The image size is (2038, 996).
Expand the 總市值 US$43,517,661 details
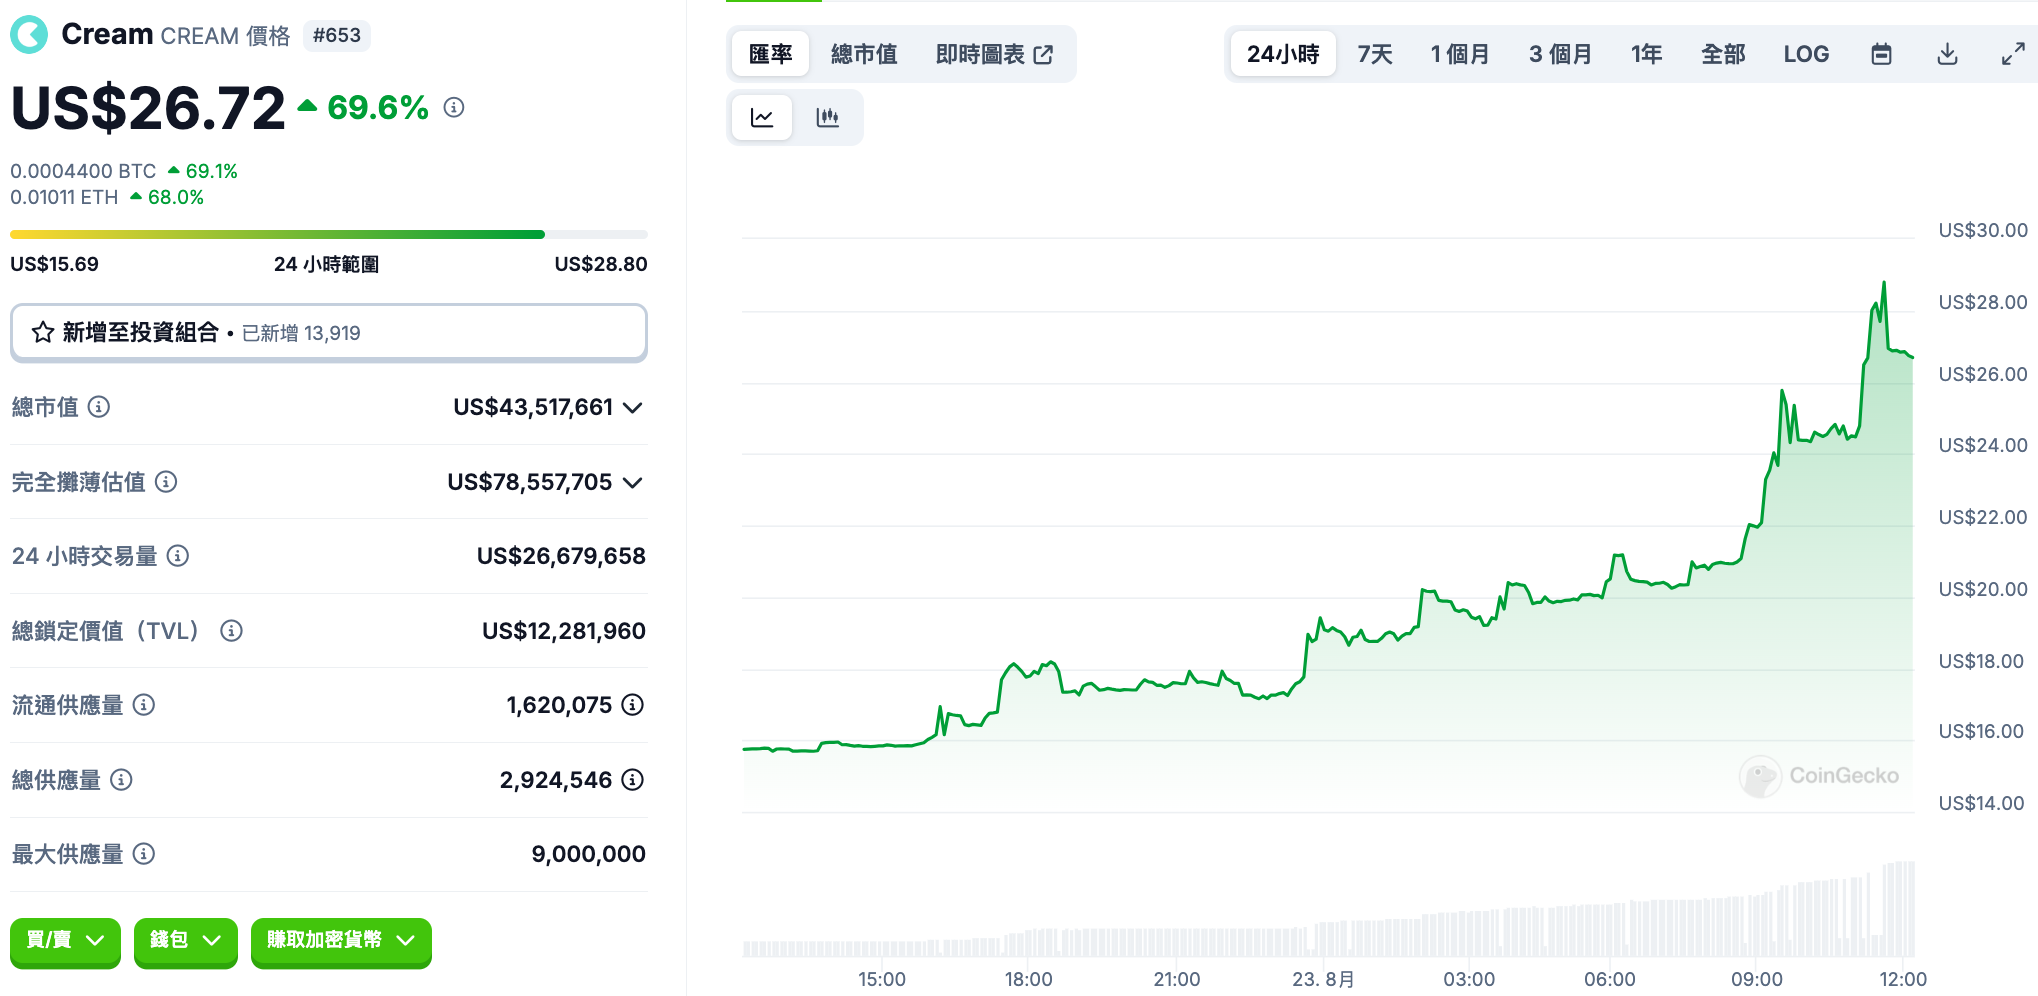[632, 407]
